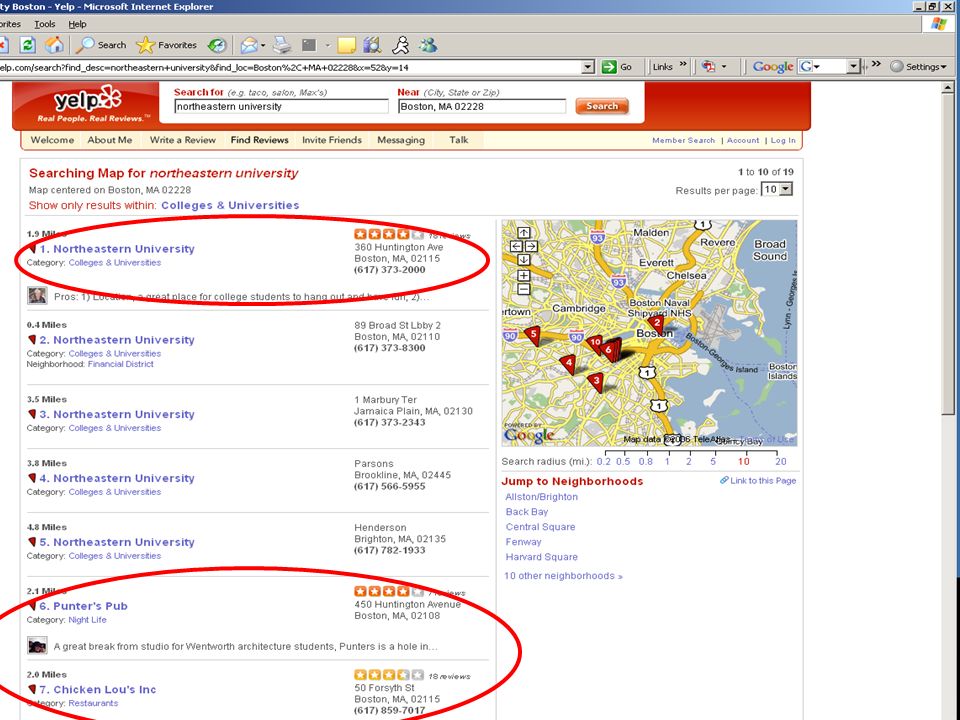Image resolution: width=960 pixels, height=720 pixels.
Task: Expand the Links toolbar chevron
Action: 683,64
